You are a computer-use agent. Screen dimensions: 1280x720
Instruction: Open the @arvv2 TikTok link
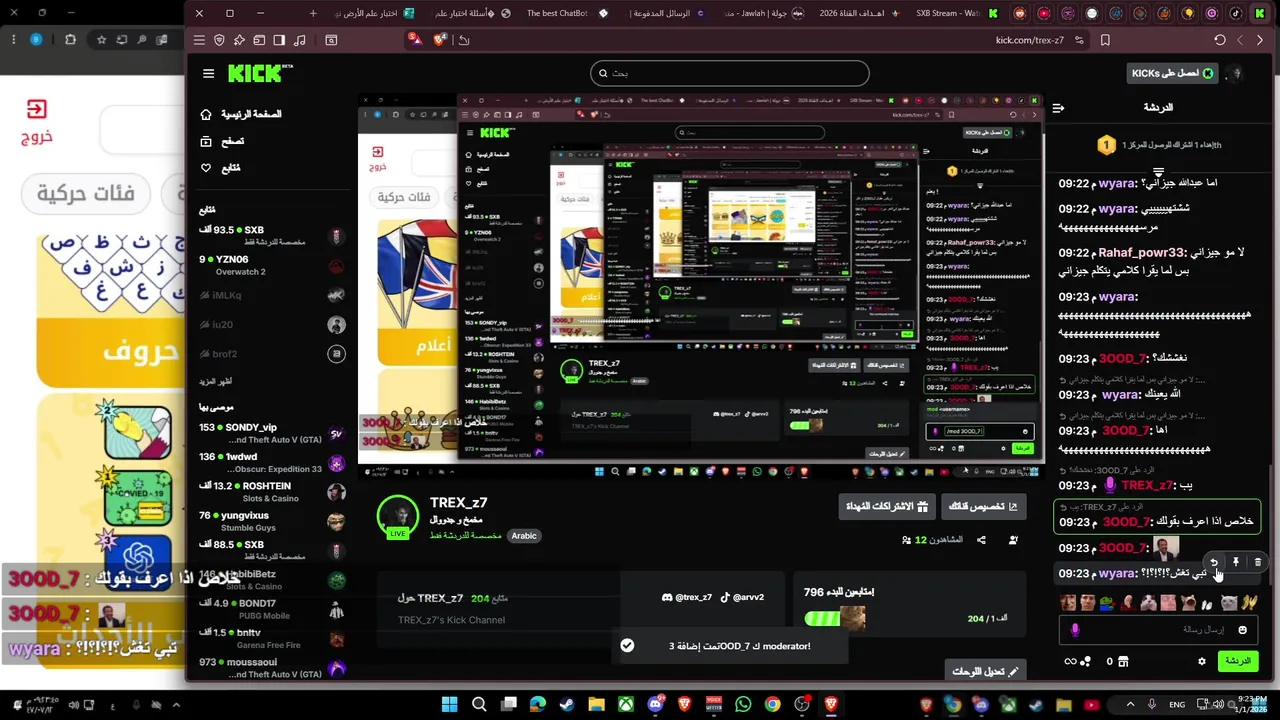tap(742, 597)
